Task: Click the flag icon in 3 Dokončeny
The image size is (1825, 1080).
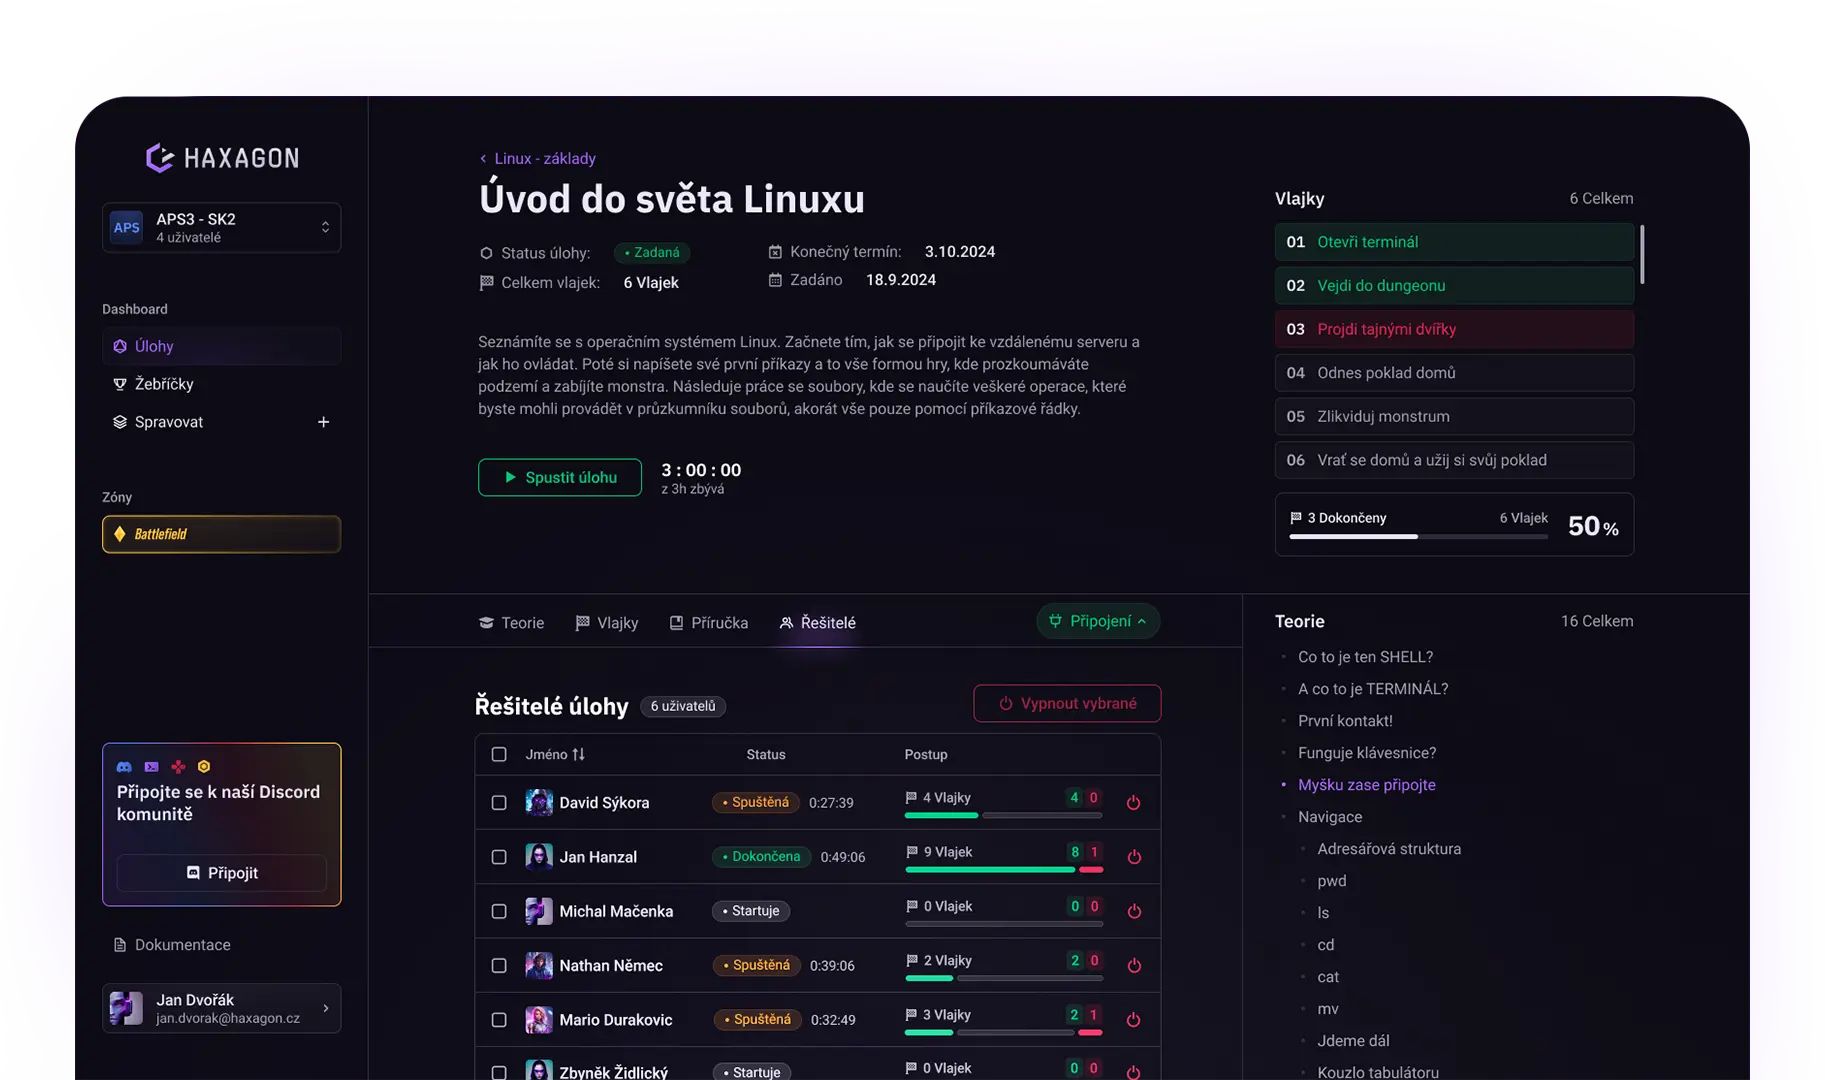Action: click(1296, 518)
